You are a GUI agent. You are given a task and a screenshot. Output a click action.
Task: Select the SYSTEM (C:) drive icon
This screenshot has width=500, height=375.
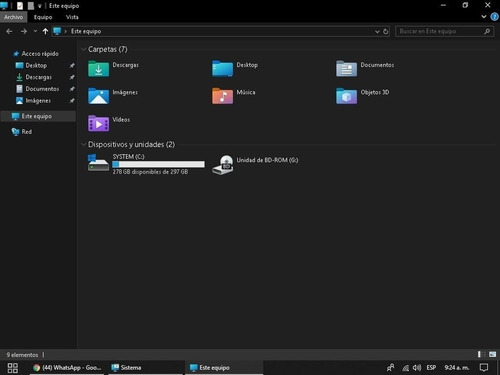tap(98, 163)
